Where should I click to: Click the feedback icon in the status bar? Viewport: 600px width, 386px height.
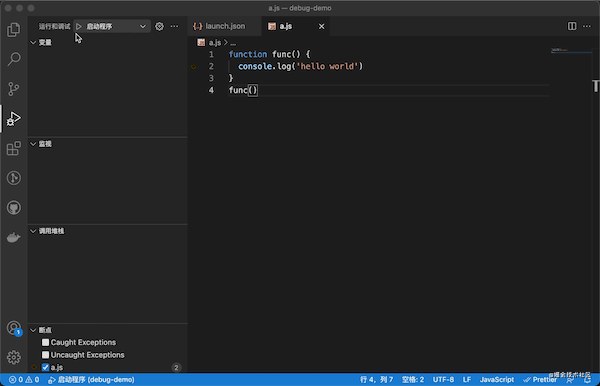point(570,379)
